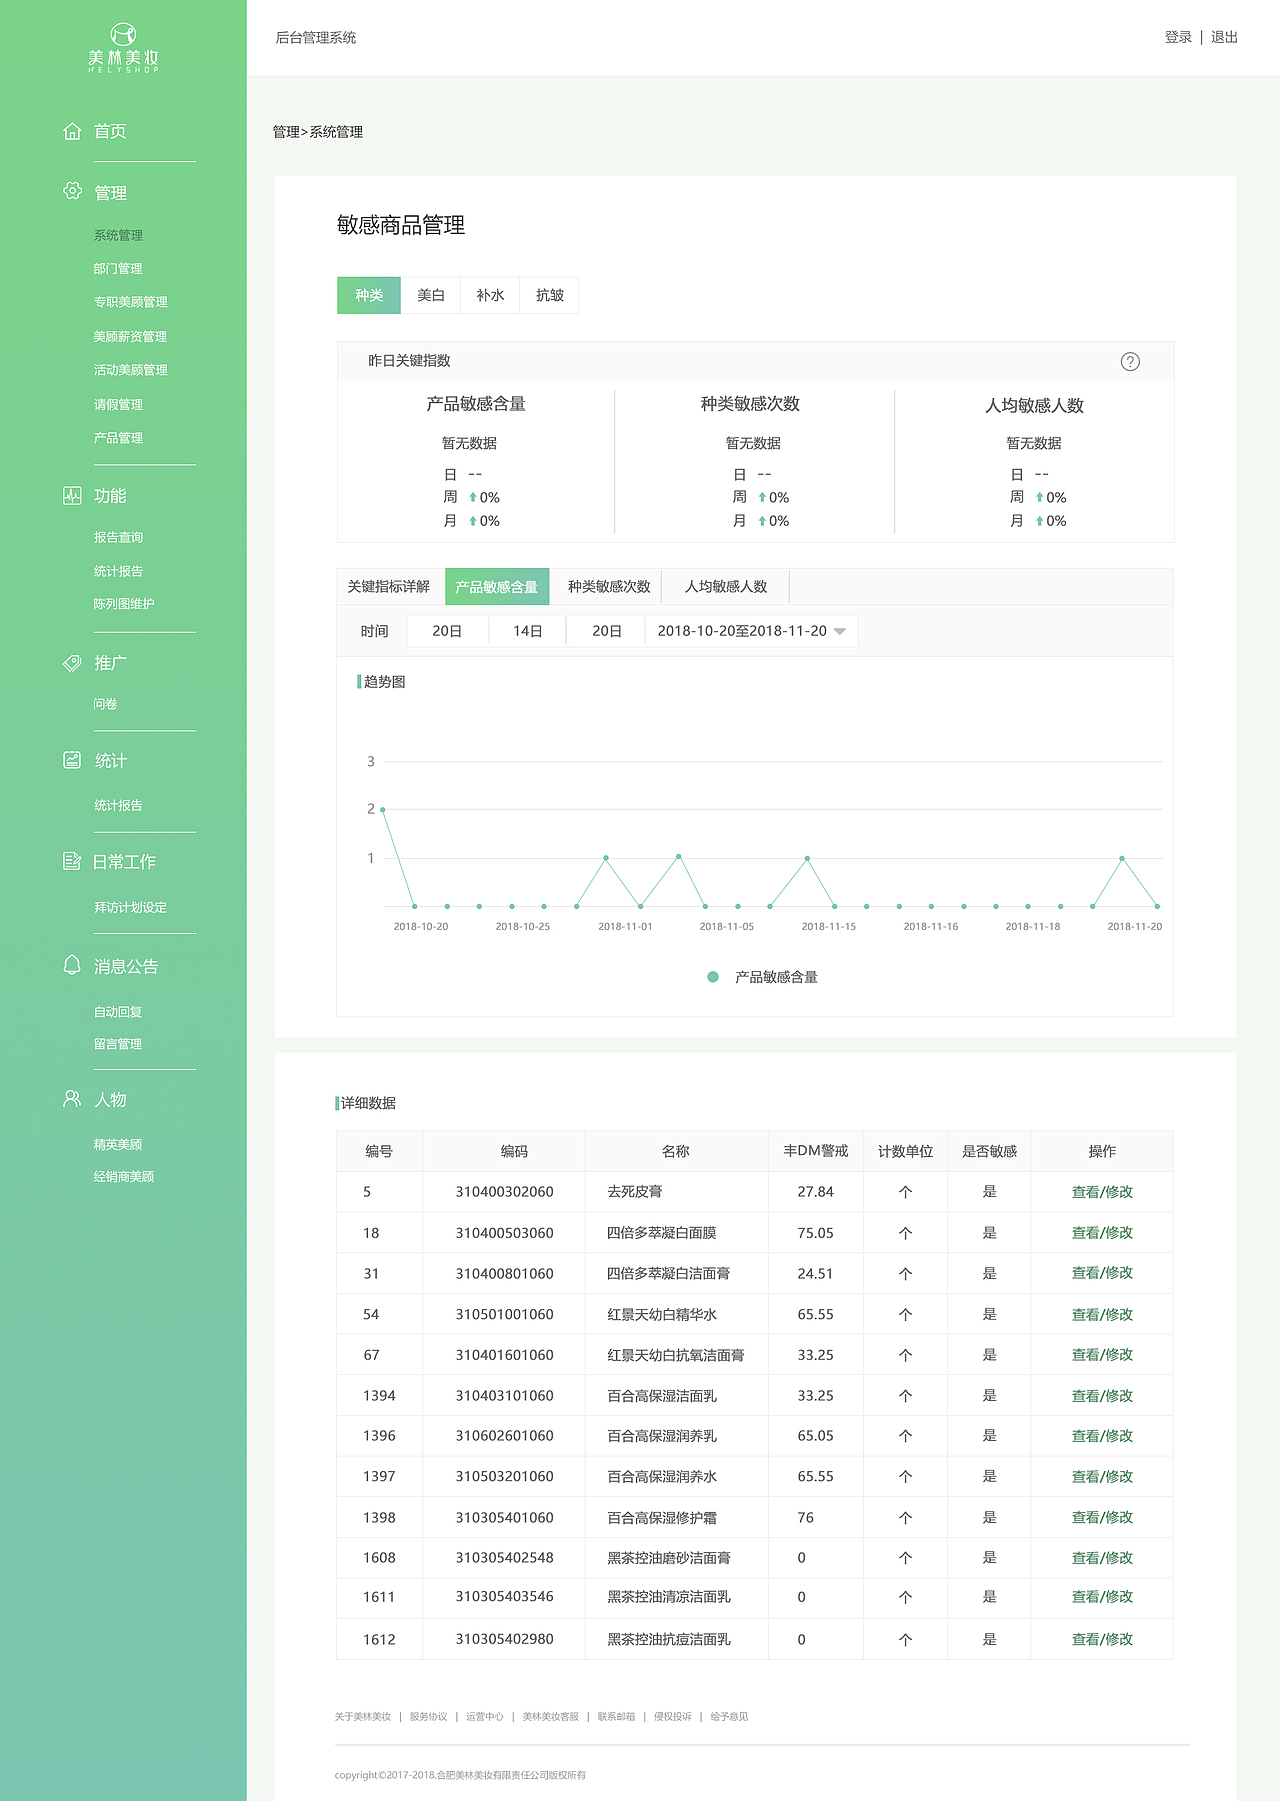Open 系统管理 in sidebar

click(x=118, y=235)
